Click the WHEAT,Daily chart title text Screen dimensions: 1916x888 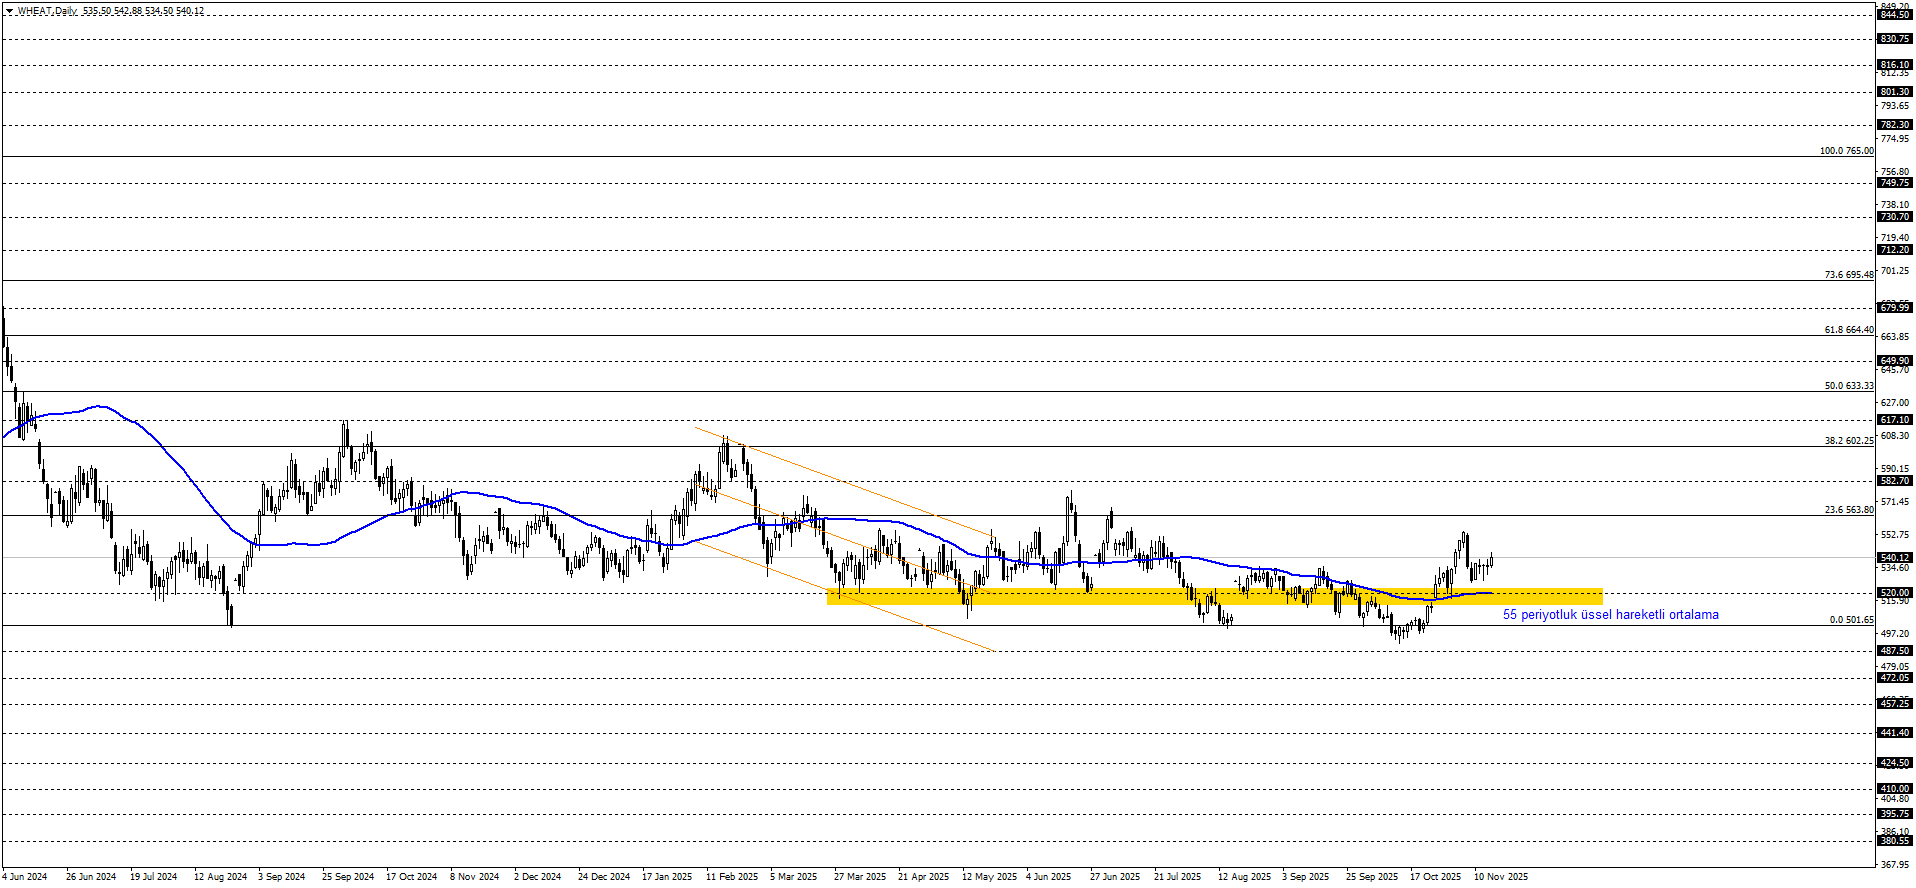tap(48, 11)
